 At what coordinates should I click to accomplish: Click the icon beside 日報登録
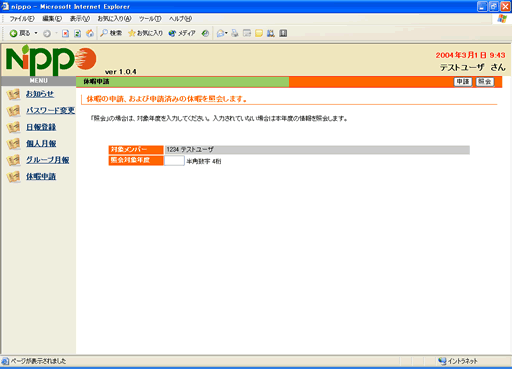pyautogui.click(x=14, y=127)
